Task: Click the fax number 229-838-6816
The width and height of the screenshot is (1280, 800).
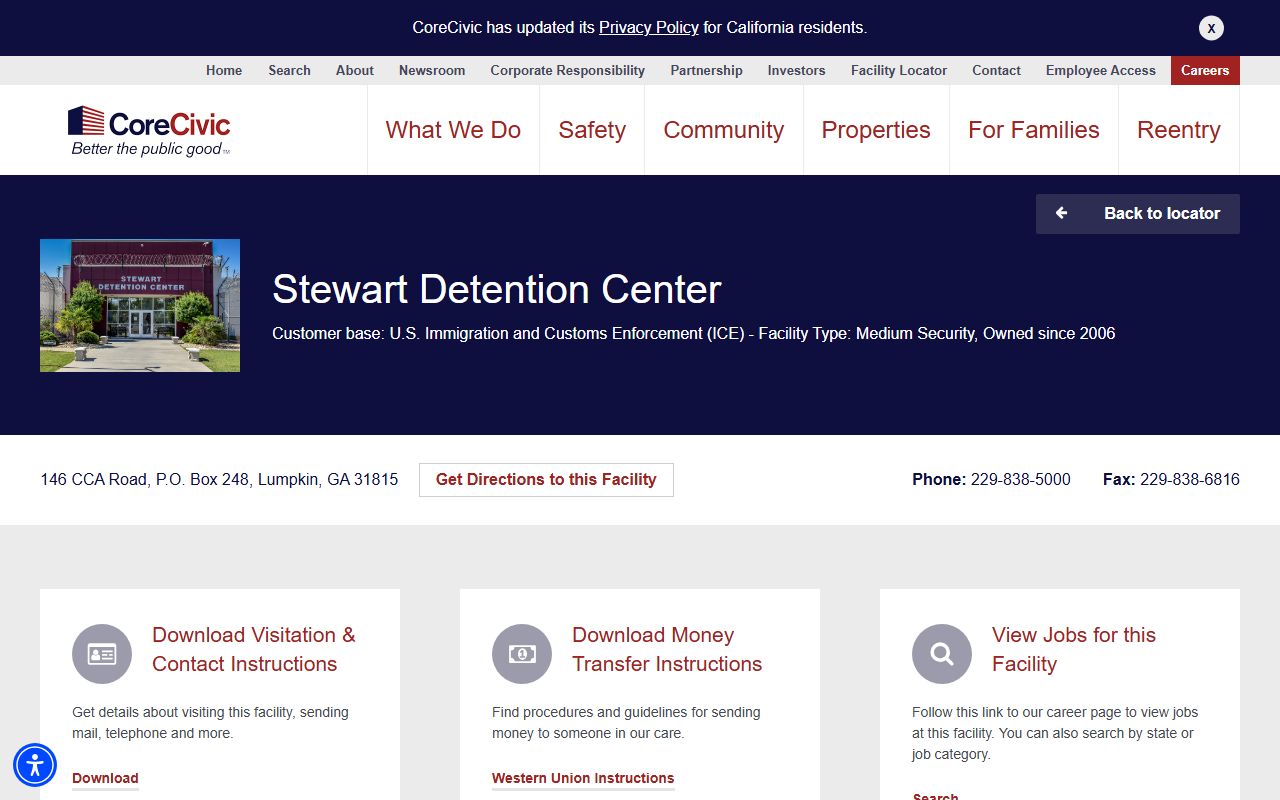Action: [x=1190, y=480]
